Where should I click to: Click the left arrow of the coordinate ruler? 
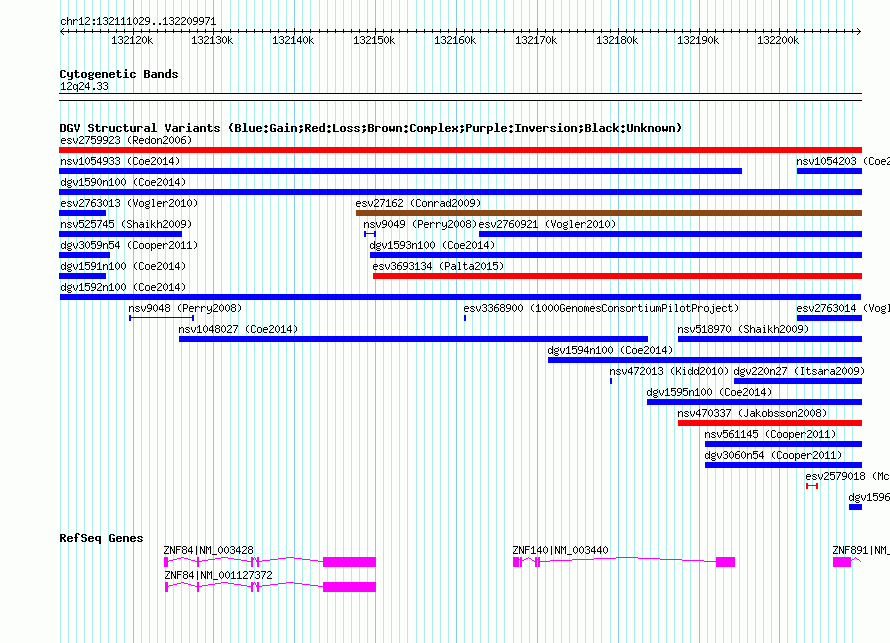click(62, 31)
